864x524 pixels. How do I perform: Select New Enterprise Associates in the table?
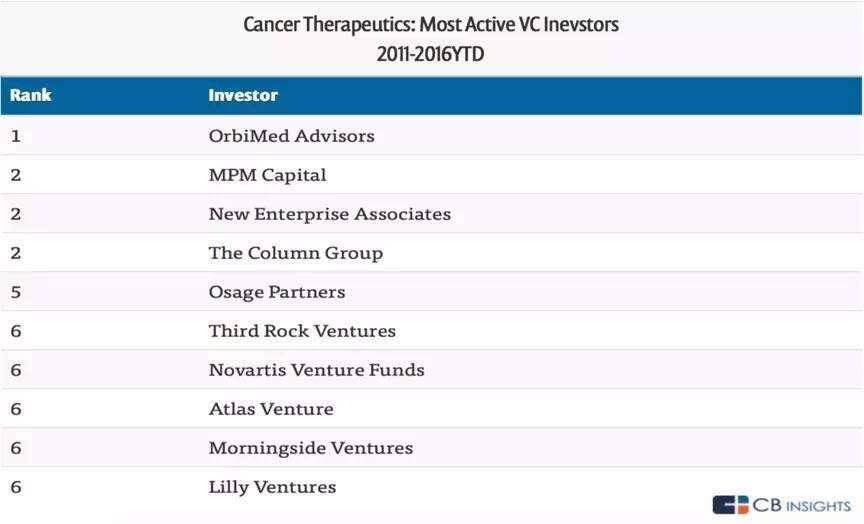click(x=330, y=214)
